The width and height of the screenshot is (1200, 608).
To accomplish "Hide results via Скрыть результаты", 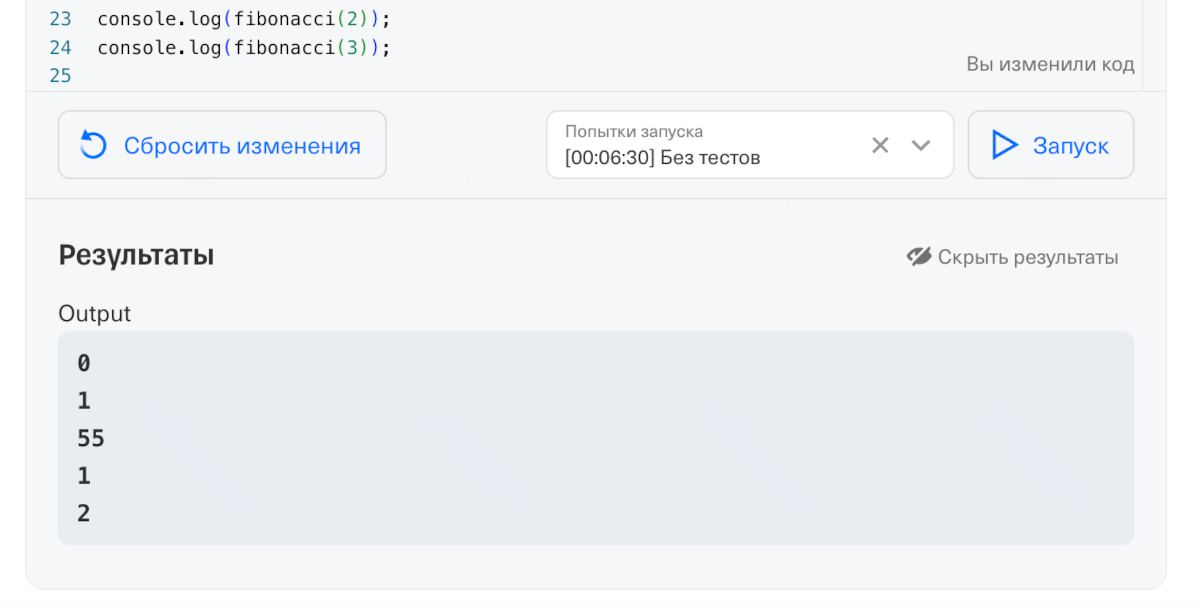I will tap(1012, 257).
